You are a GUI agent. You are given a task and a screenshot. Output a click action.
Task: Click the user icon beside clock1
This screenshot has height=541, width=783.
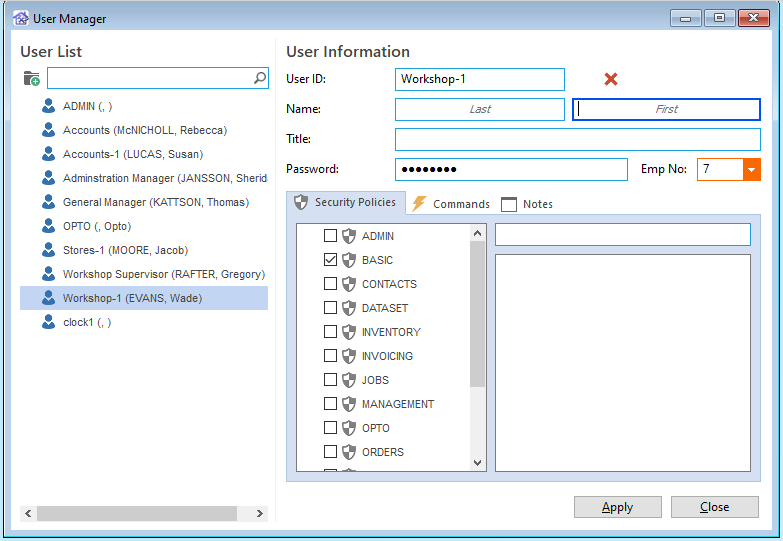[x=48, y=322]
